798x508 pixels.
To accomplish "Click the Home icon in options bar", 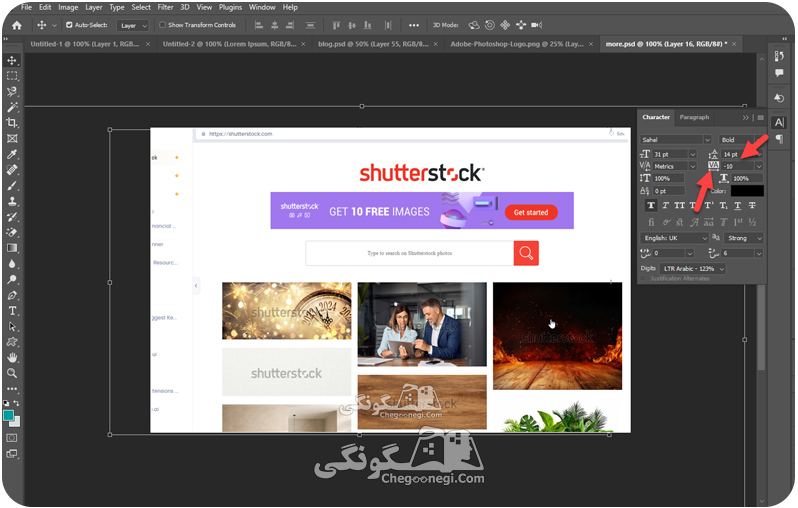I will pos(17,25).
